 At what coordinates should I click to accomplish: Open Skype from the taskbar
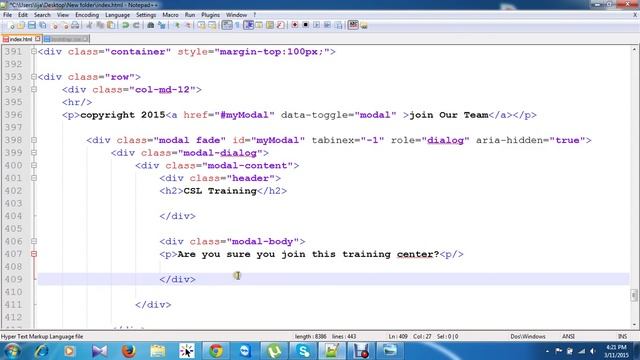[303, 351]
